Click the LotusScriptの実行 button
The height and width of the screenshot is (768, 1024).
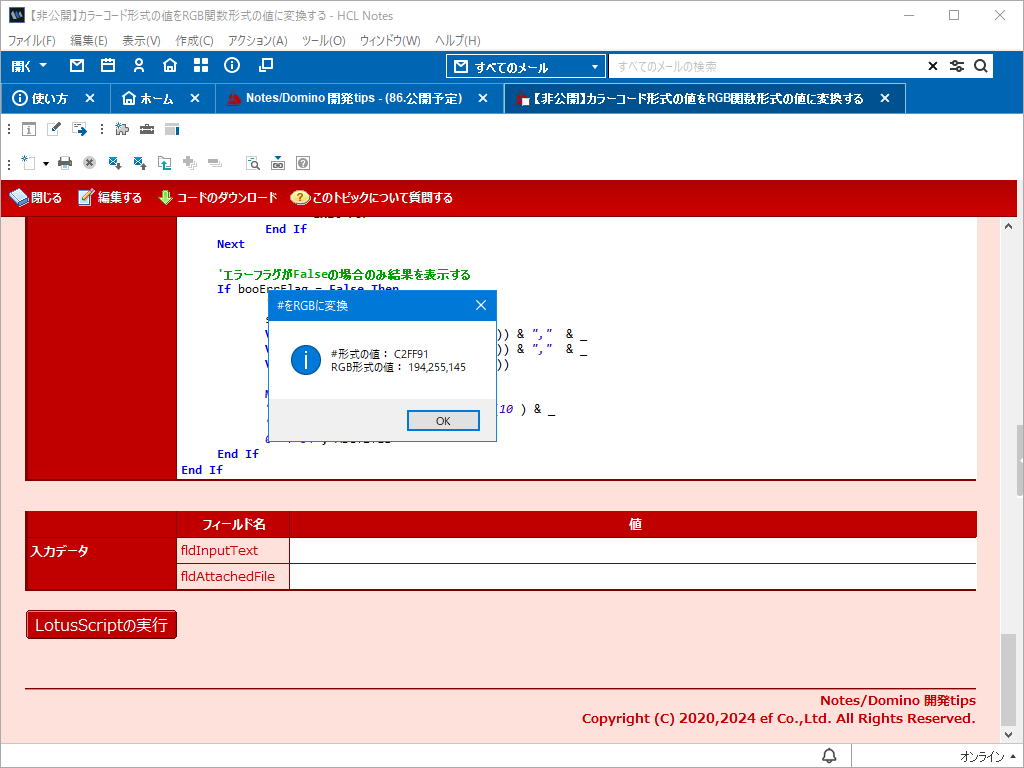coord(101,625)
